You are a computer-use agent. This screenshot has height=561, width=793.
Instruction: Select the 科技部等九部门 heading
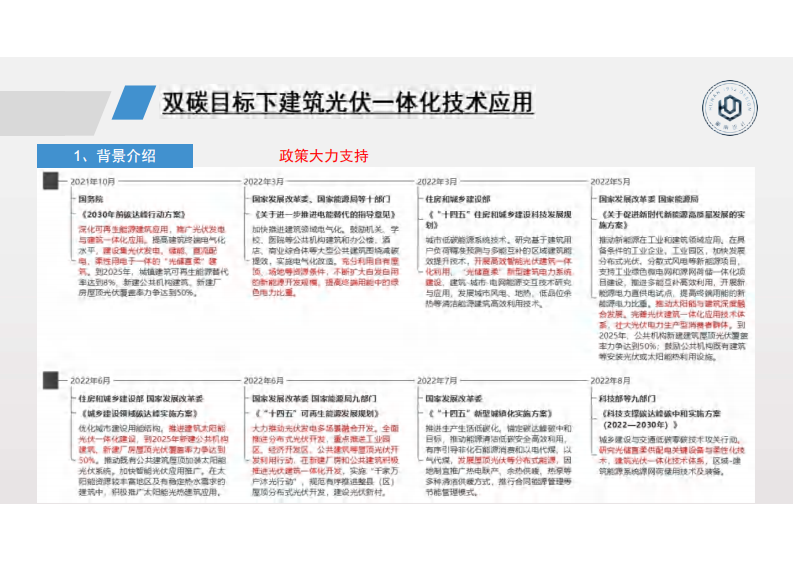point(627,399)
